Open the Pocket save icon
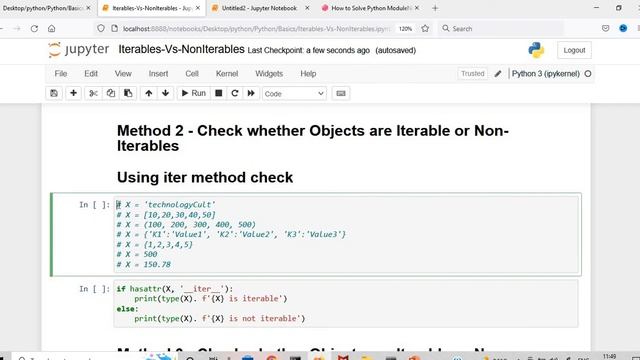Screen dimensions: 640x360 pos(605,28)
